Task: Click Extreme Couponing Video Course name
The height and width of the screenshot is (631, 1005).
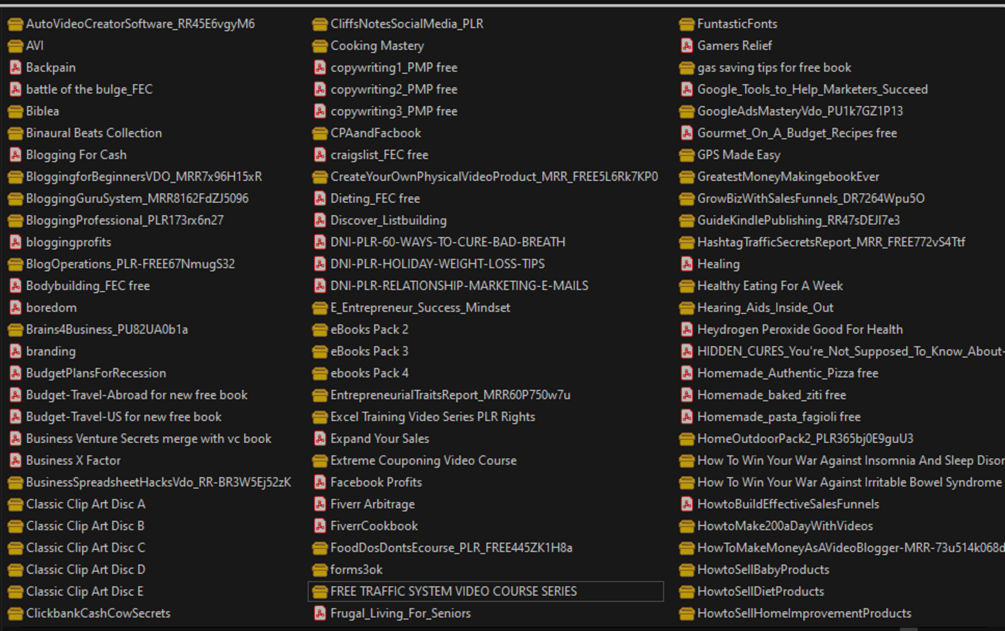Action: [424, 460]
